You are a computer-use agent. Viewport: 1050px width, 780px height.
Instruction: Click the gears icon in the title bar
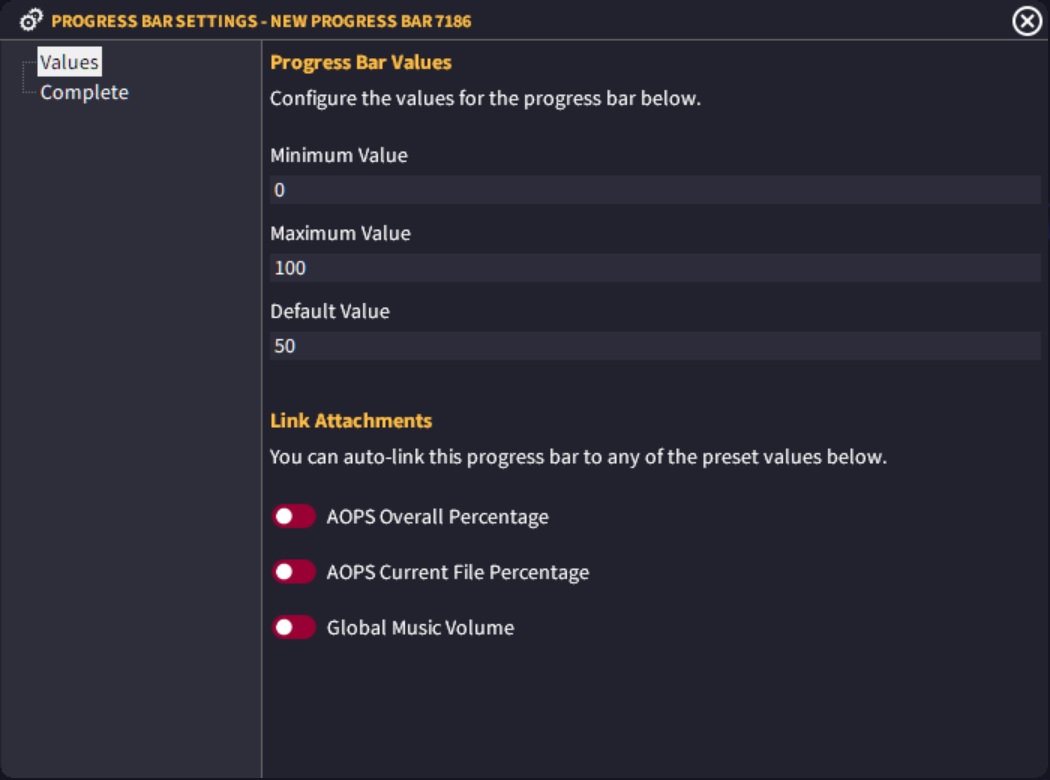click(x=28, y=19)
